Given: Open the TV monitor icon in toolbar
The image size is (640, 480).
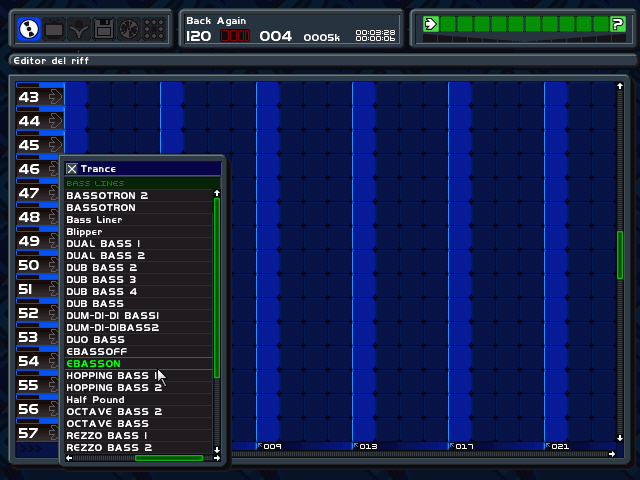Looking at the screenshot, I should (53, 29).
